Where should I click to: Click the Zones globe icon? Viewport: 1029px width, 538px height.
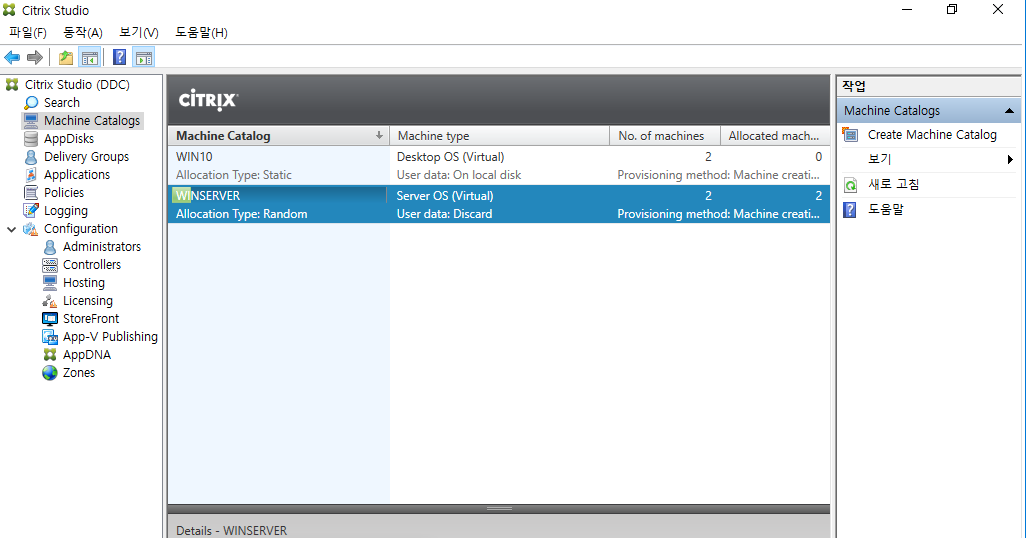(x=50, y=373)
